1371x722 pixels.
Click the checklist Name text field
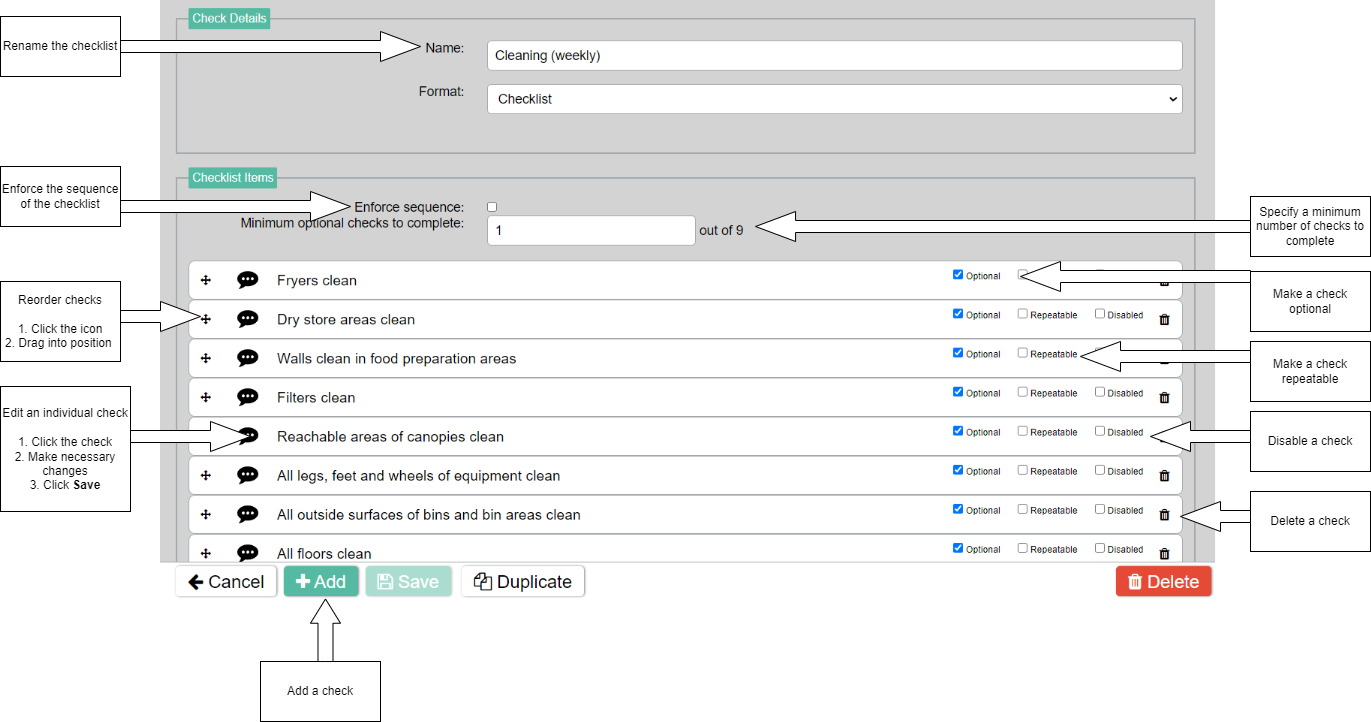(834, 56)
